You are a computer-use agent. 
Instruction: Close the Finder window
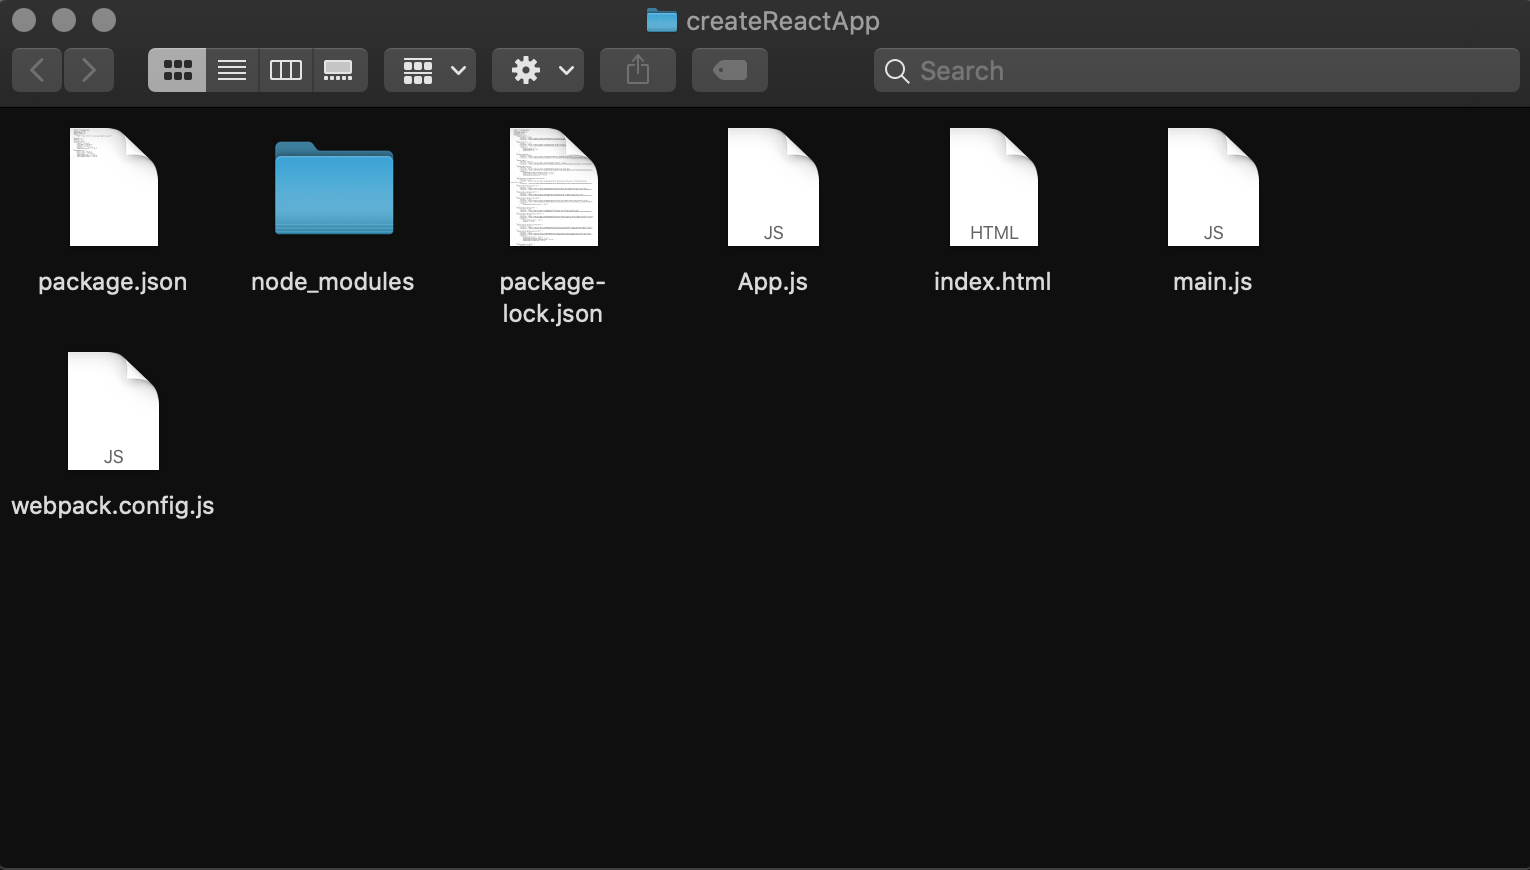[x=24, y=20]
